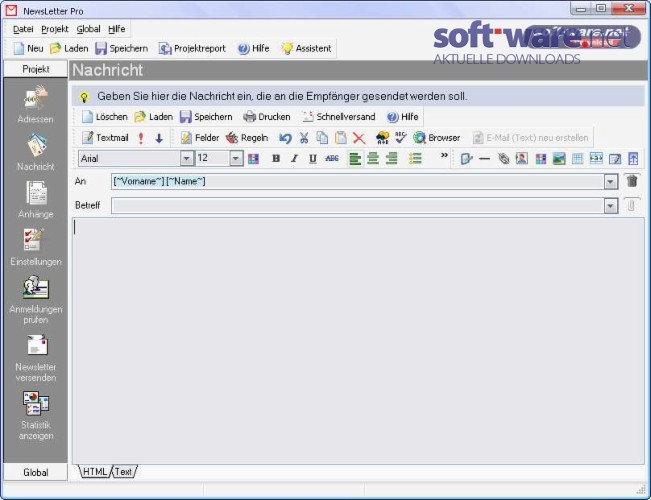The image size is (651, 500).
Task: Align text center
Action: 373,159
